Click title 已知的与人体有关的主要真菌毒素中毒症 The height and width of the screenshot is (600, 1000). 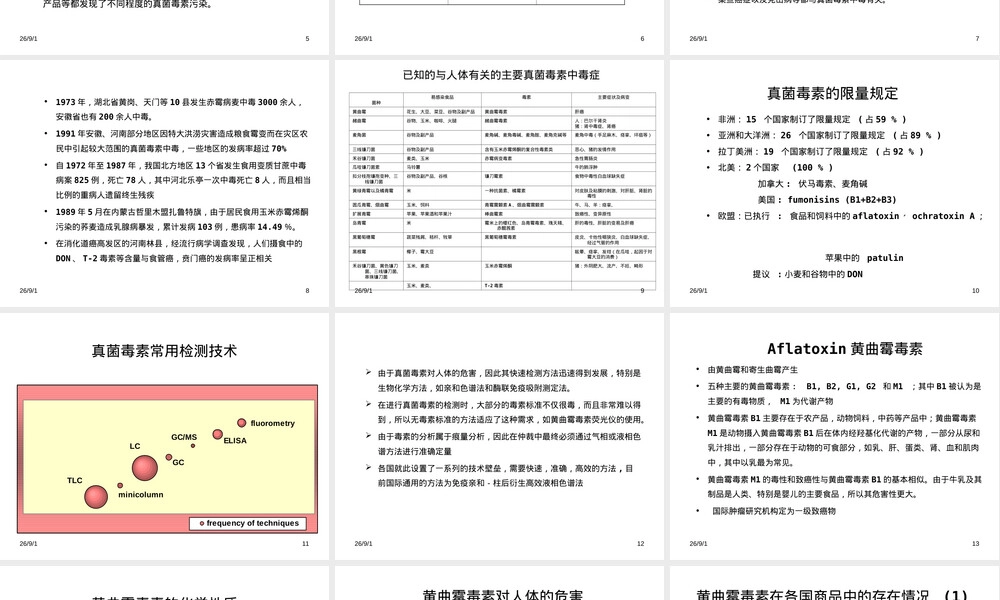[501, 75]
